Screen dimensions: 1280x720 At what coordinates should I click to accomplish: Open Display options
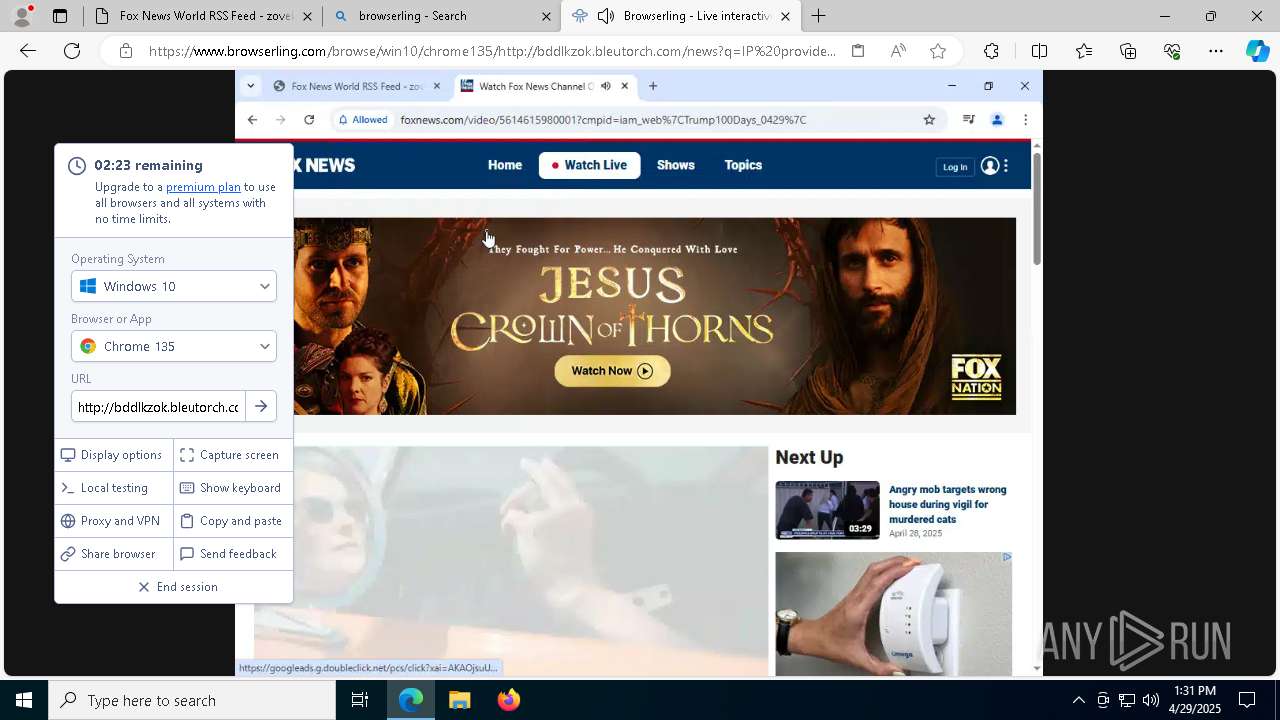click(x=112, y=455)
